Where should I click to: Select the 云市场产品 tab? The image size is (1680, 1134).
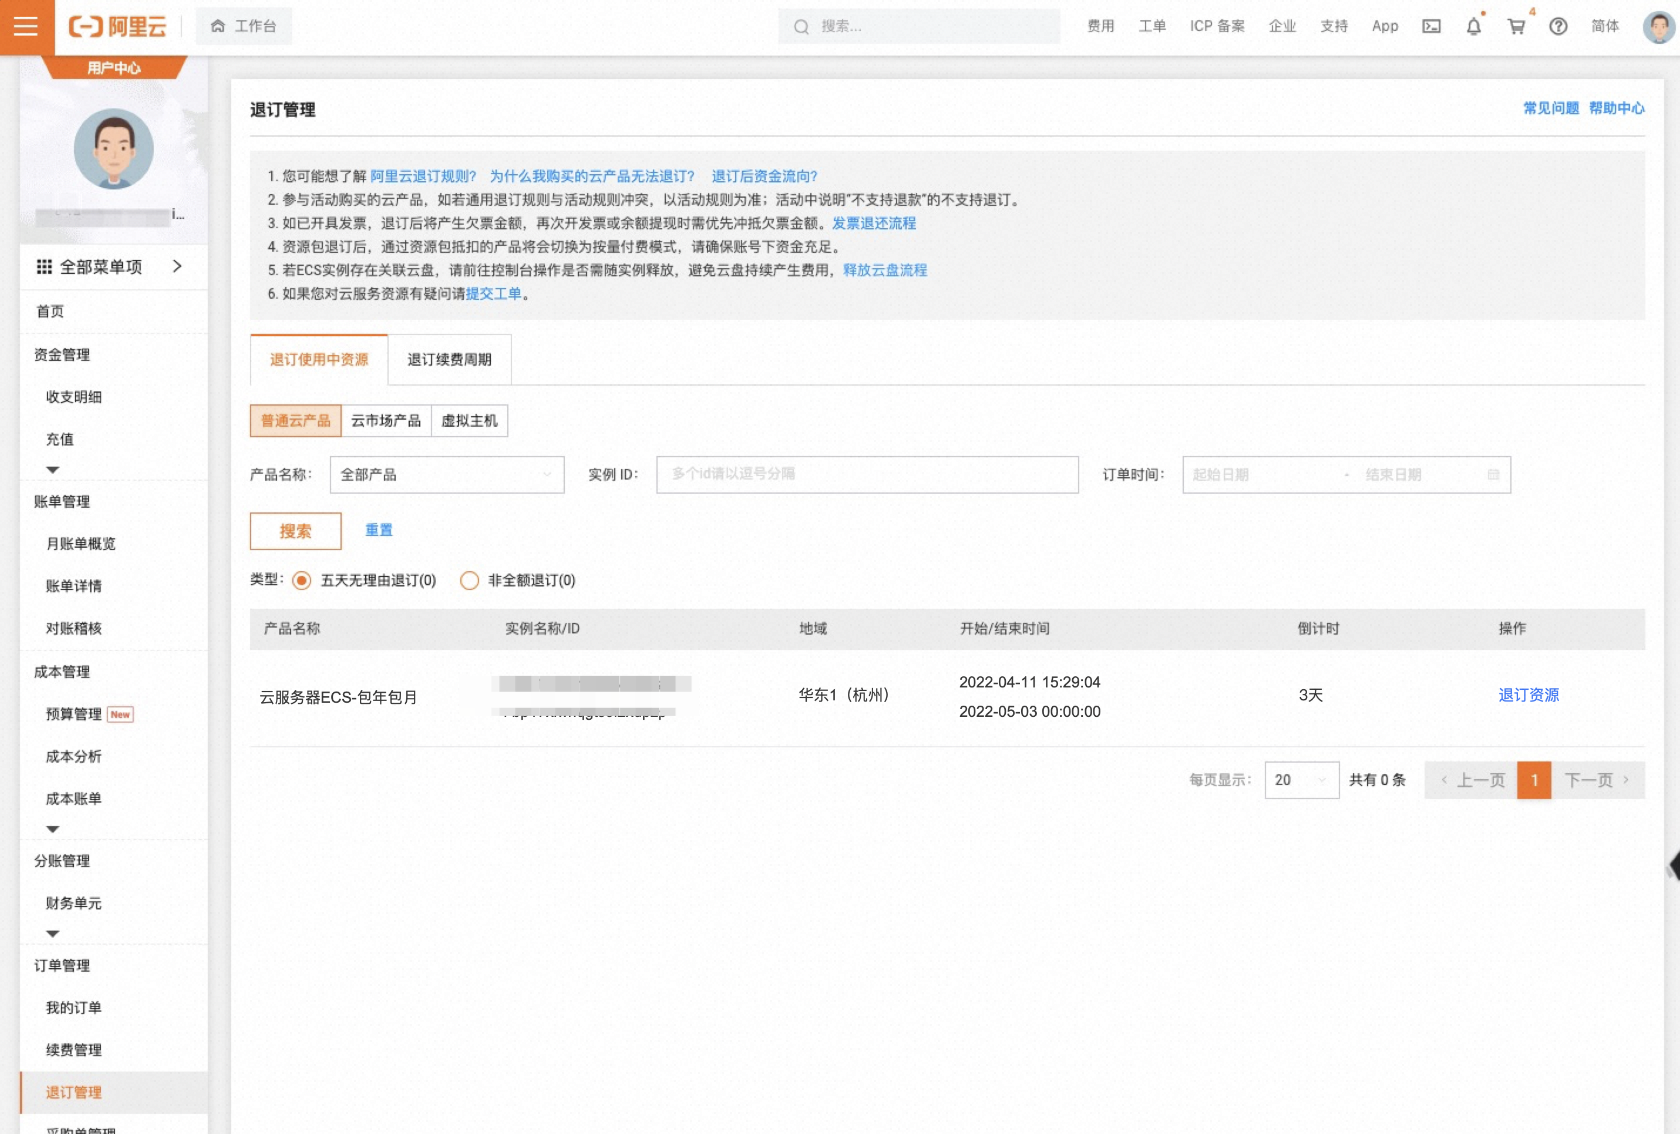point(386,421)
